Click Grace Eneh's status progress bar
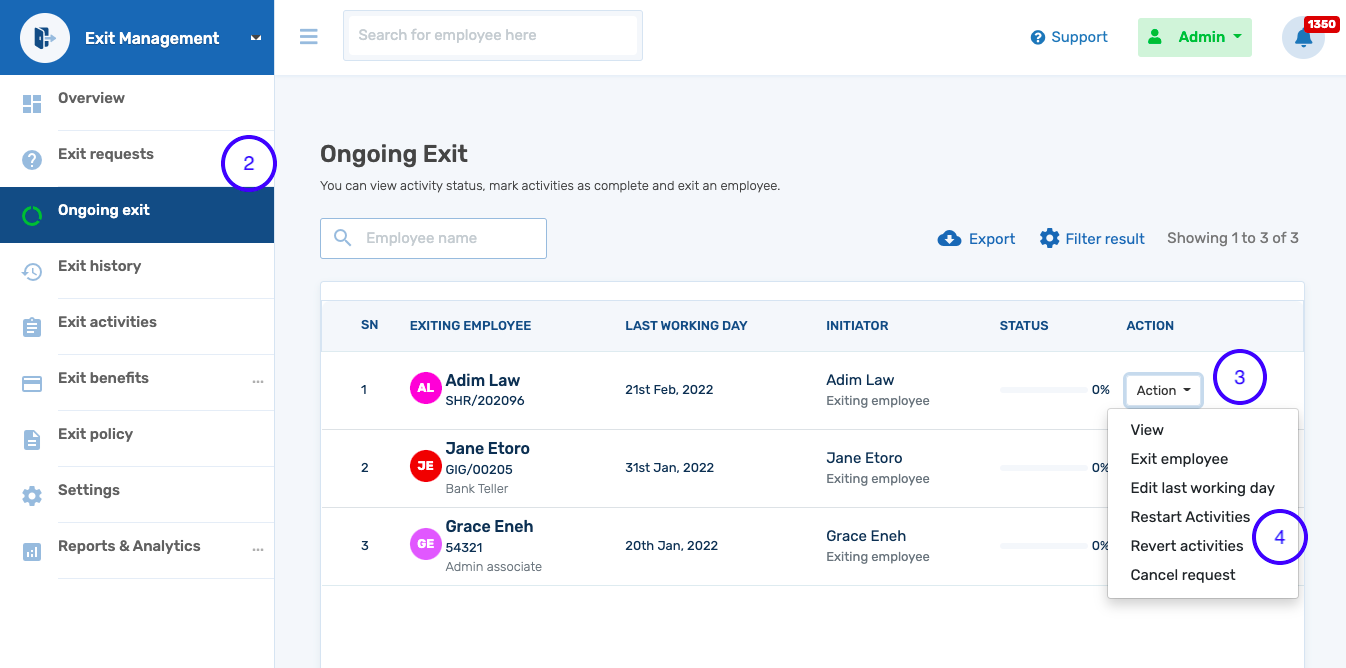 click(1044, 546)
